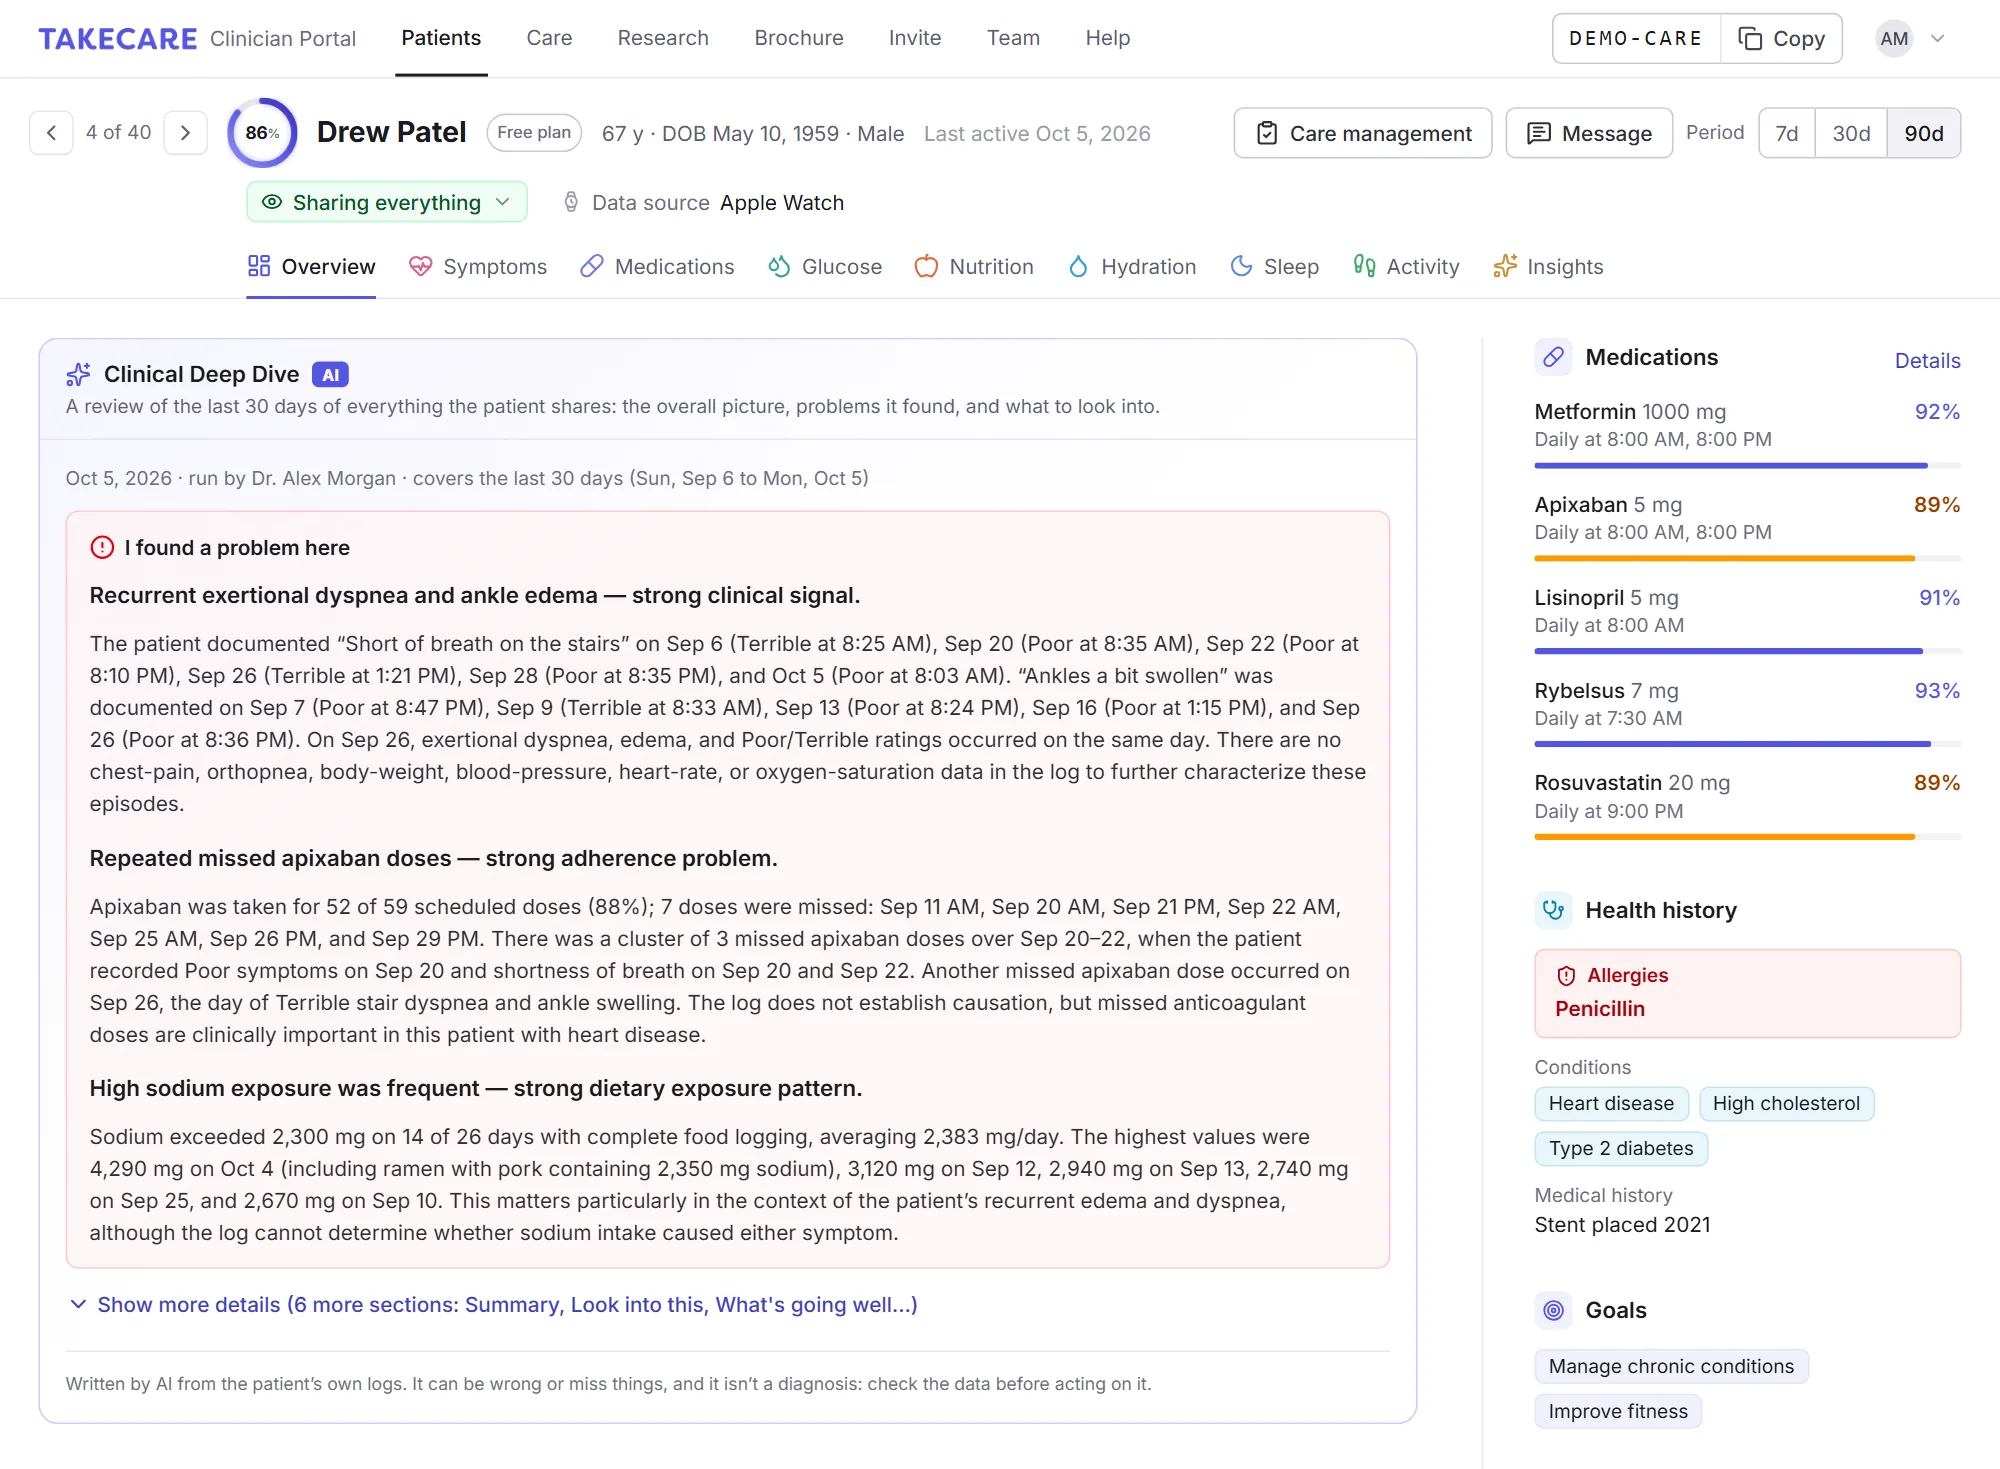The height and width of the screenshot is (1469, 2000).
Task: Click the Goals target icon
Action: (x=1553, y=1310)
